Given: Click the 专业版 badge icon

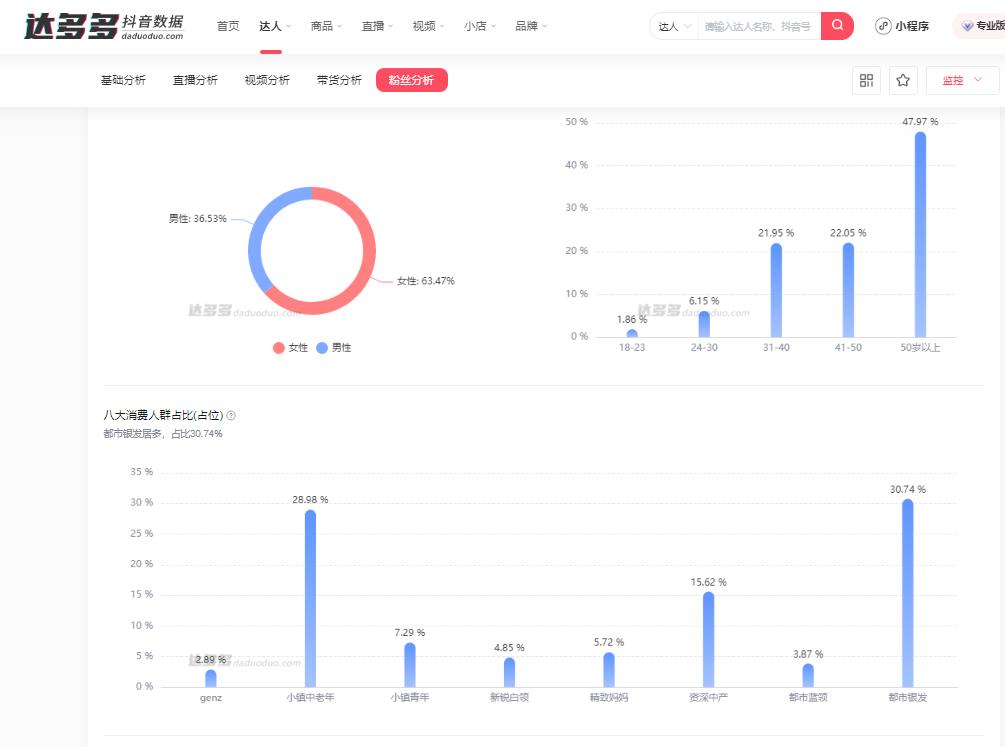Looking at the screenshot, I should point(966,26).
